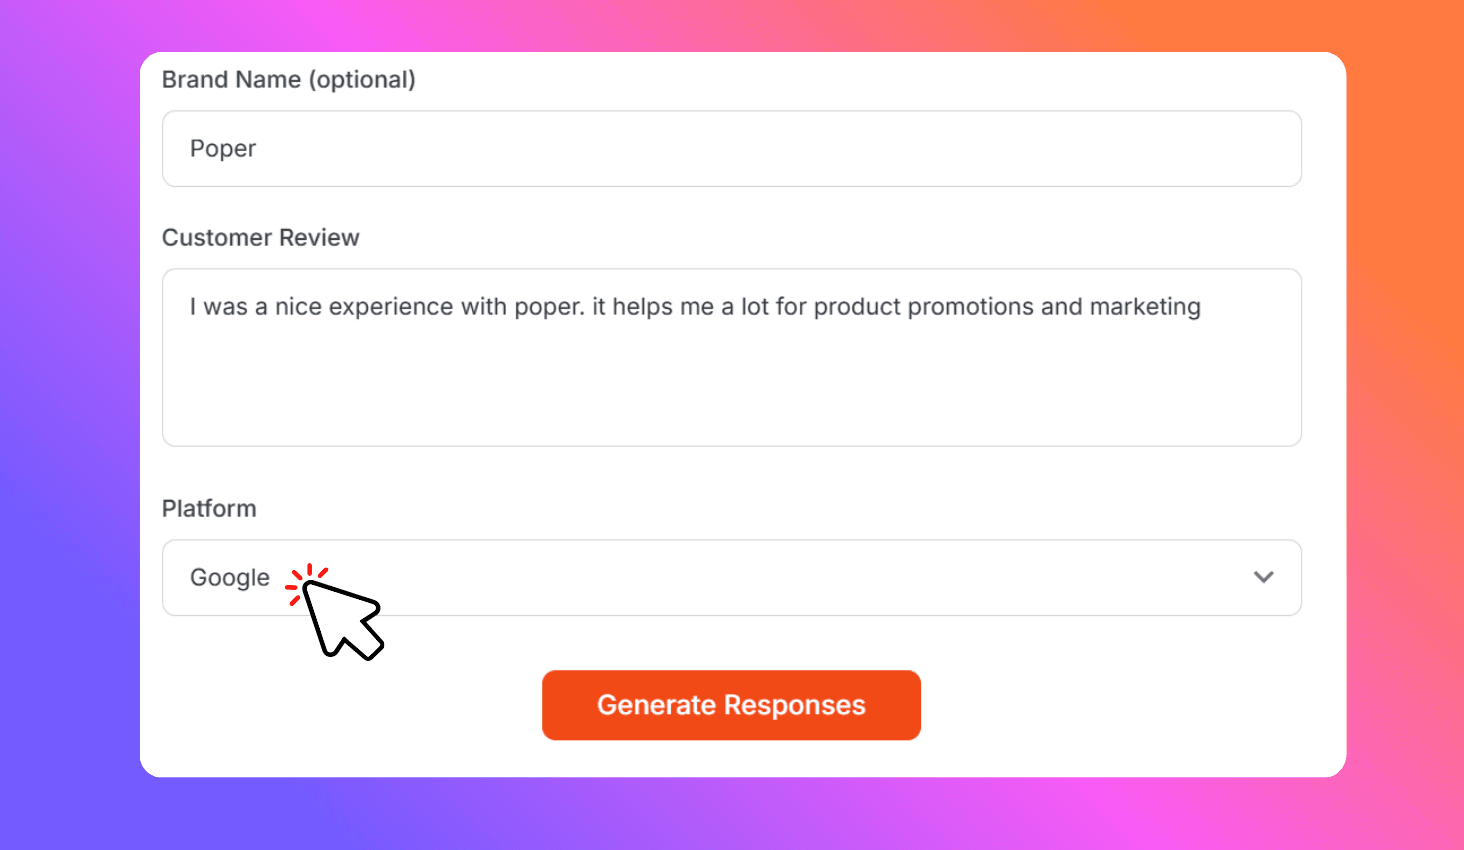Click the selected value "Google"
The image size is (1464, 850).
point(230,578)
